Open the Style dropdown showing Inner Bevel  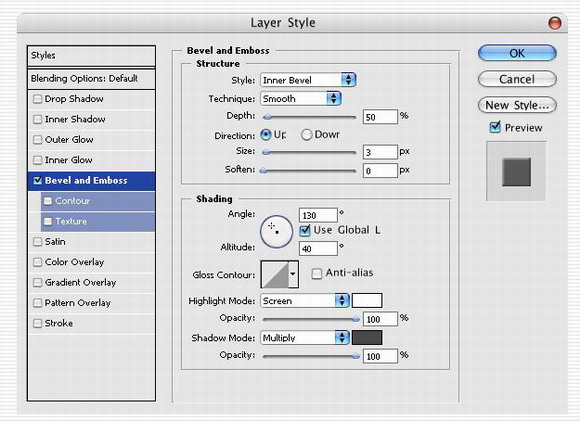pyautogui.click(x=308, y=80)
